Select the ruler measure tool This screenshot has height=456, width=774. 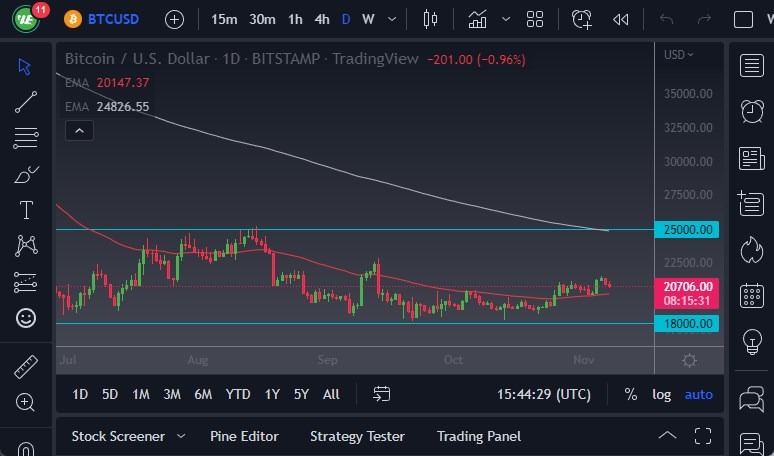coord(26,367)
